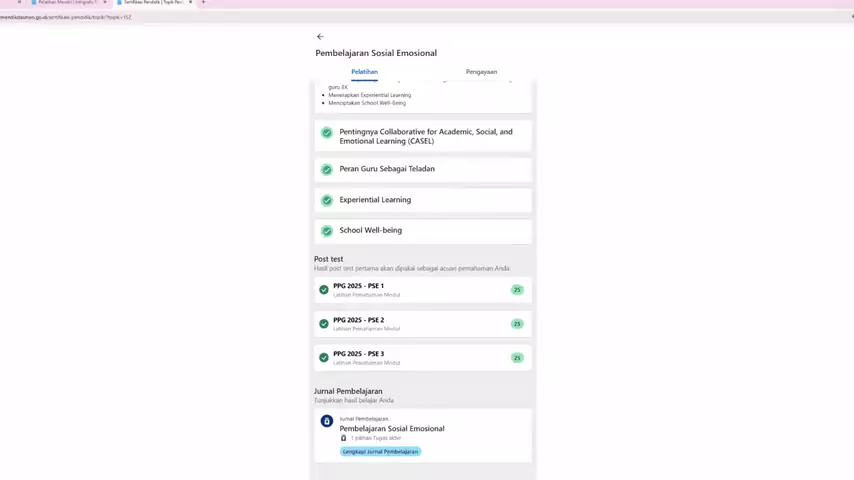
Task: Click the completed check for PPG 2025 - PSE 1
Action: click(324, 290)
